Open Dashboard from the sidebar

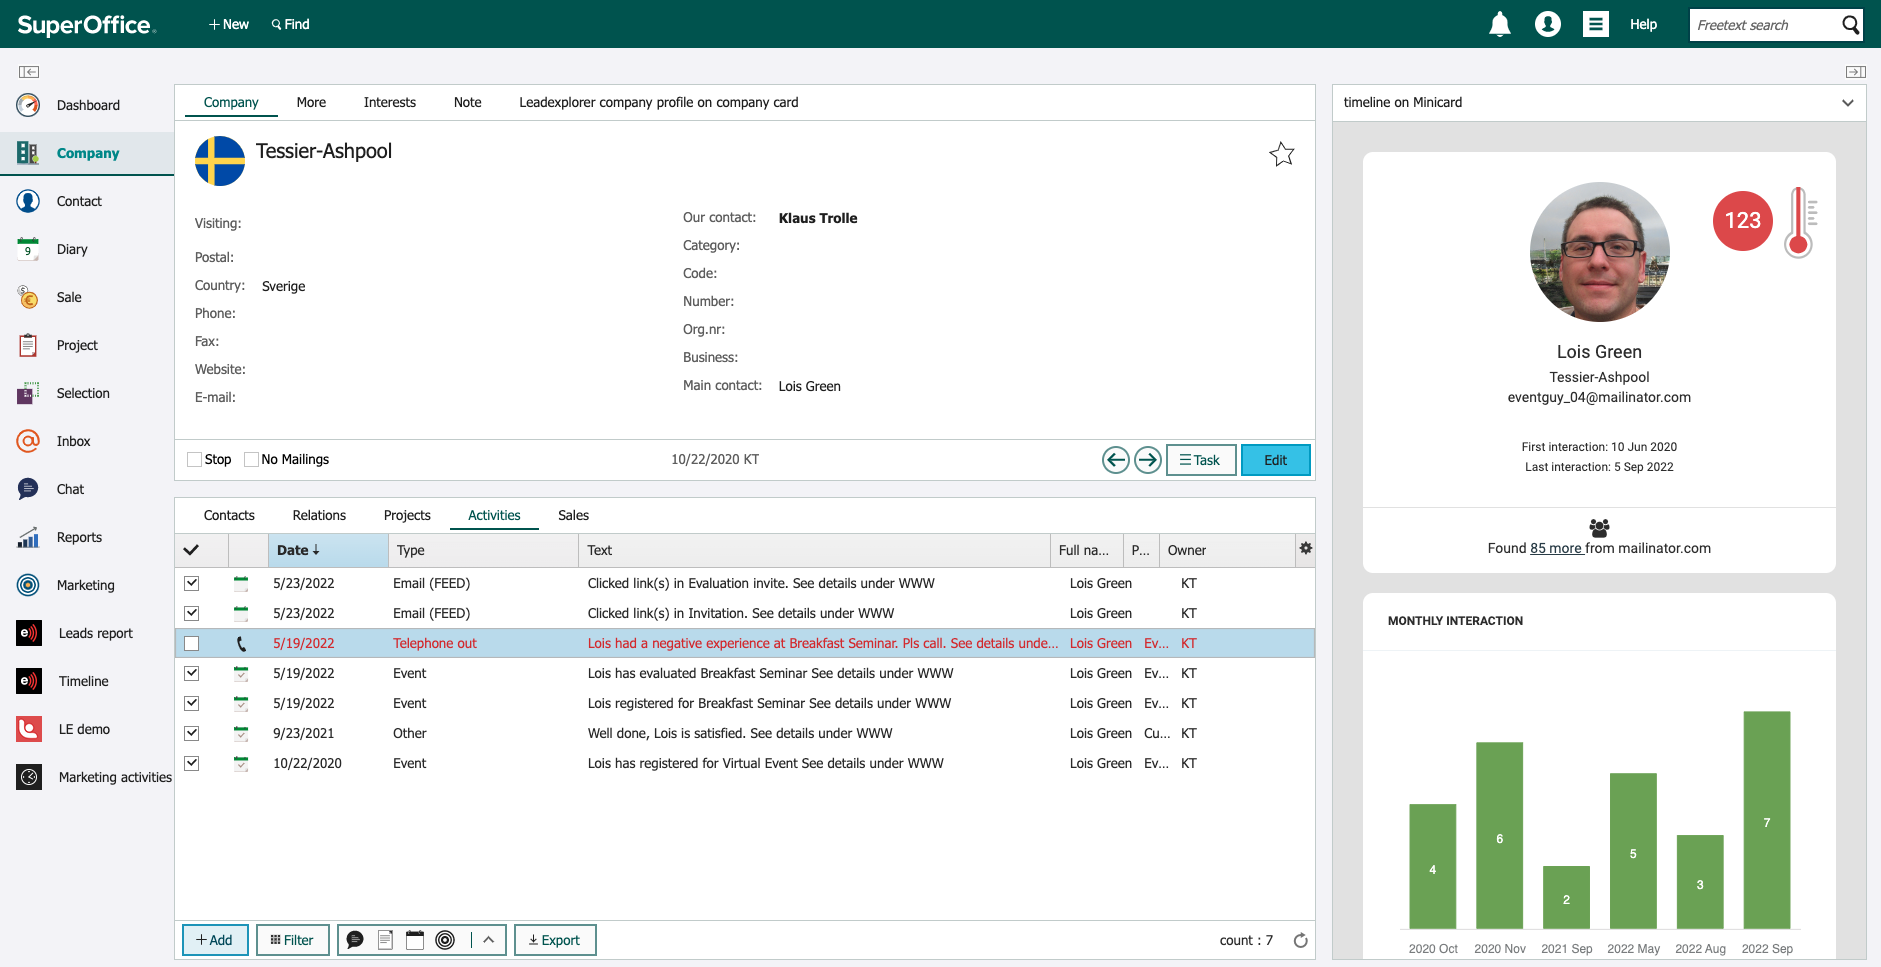[x=87, y=105]
